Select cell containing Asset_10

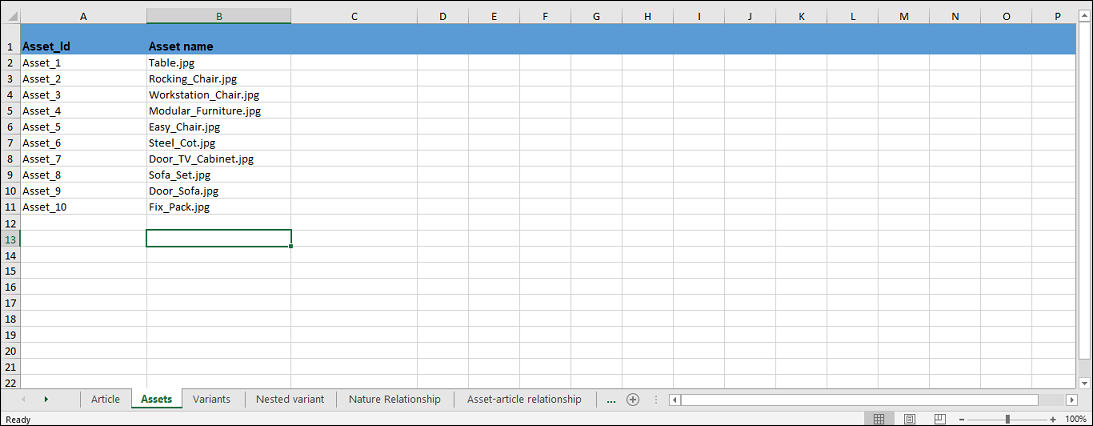click(x=84, y=207)
